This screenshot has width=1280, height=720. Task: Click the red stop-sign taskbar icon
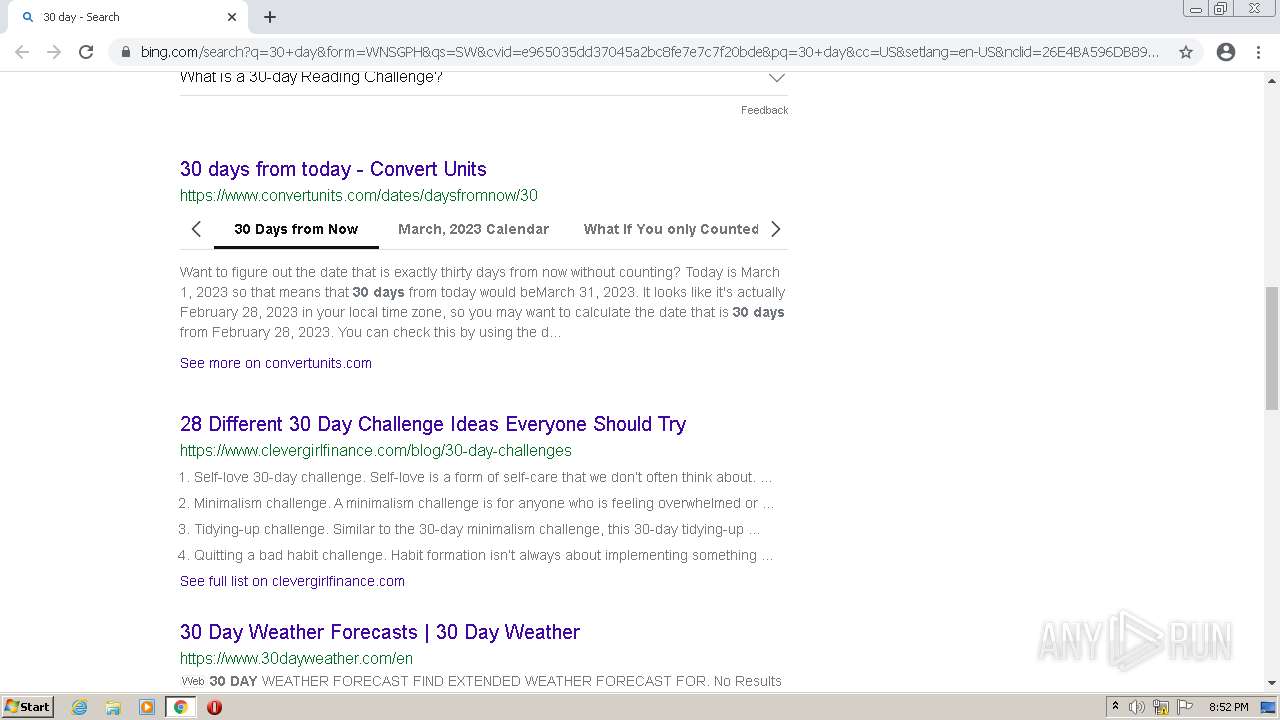click(214, 707)
